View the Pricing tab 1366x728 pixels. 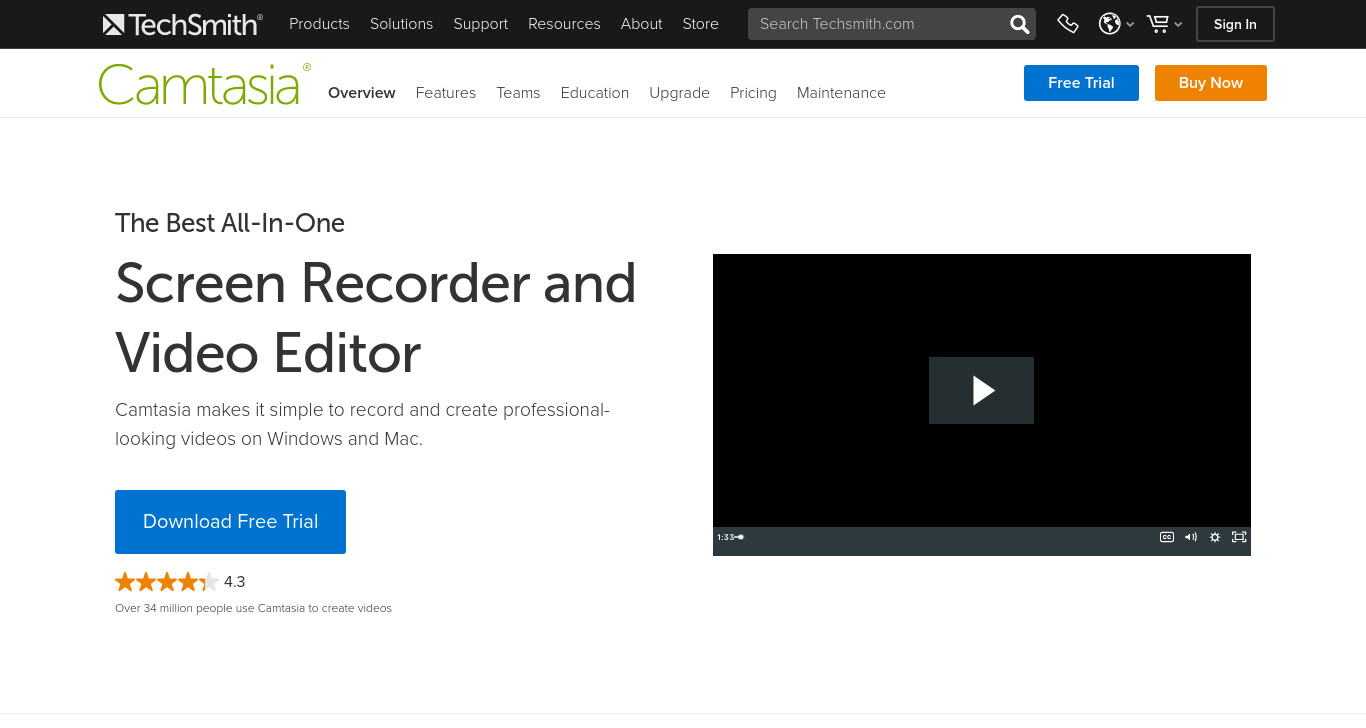coord(753,93)
